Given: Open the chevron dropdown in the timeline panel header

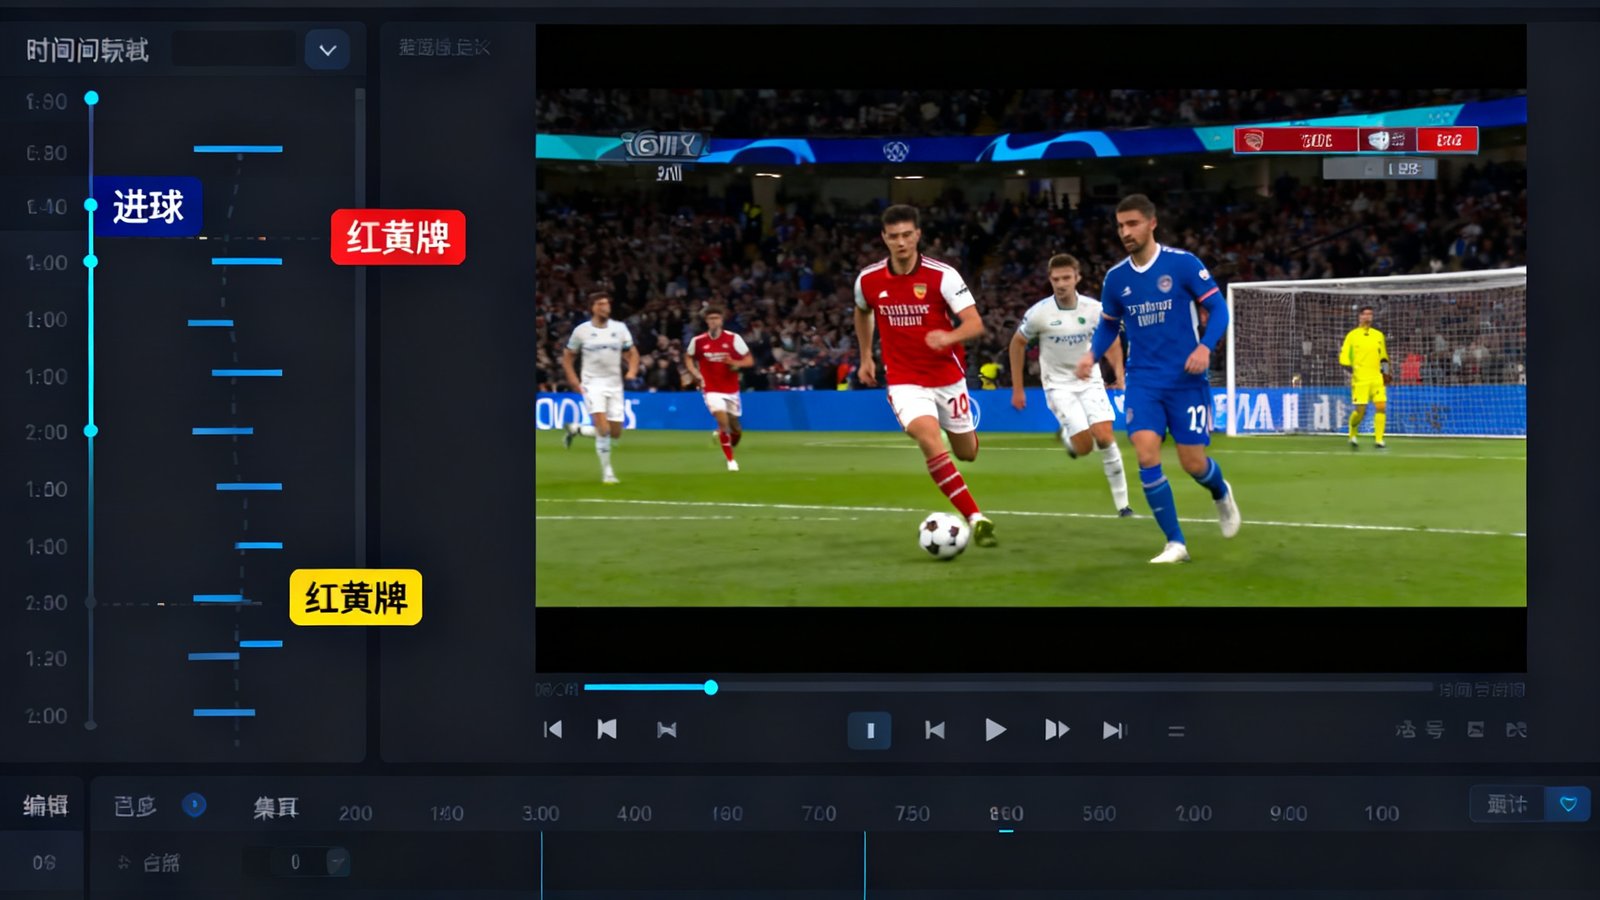Looking at the screenshot, I should pyautogui.click(x=327, y=50).
